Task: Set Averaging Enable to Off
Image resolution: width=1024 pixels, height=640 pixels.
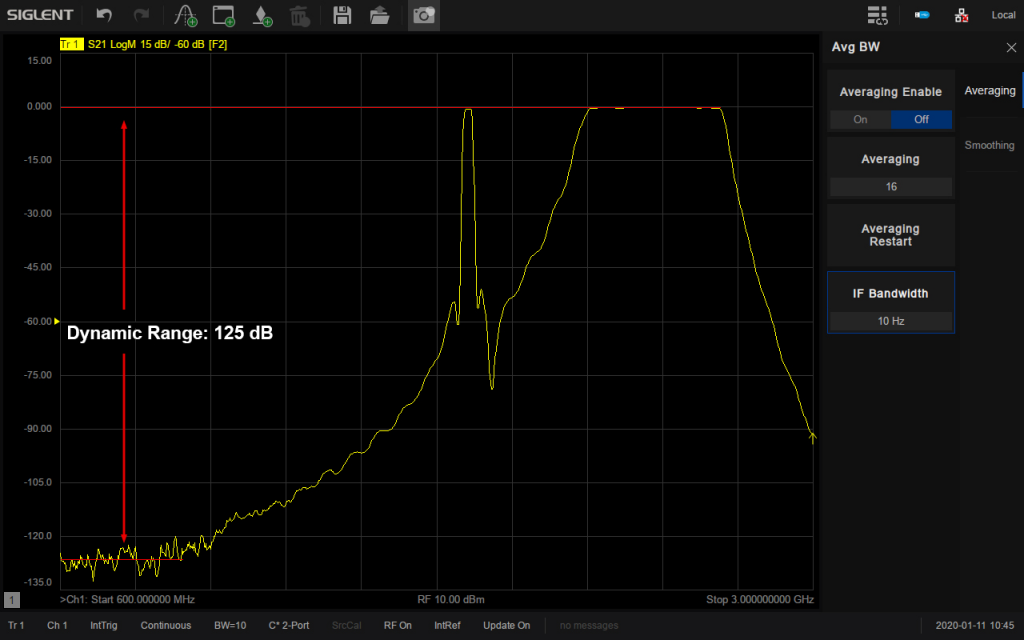Action: tap(921, 119)
